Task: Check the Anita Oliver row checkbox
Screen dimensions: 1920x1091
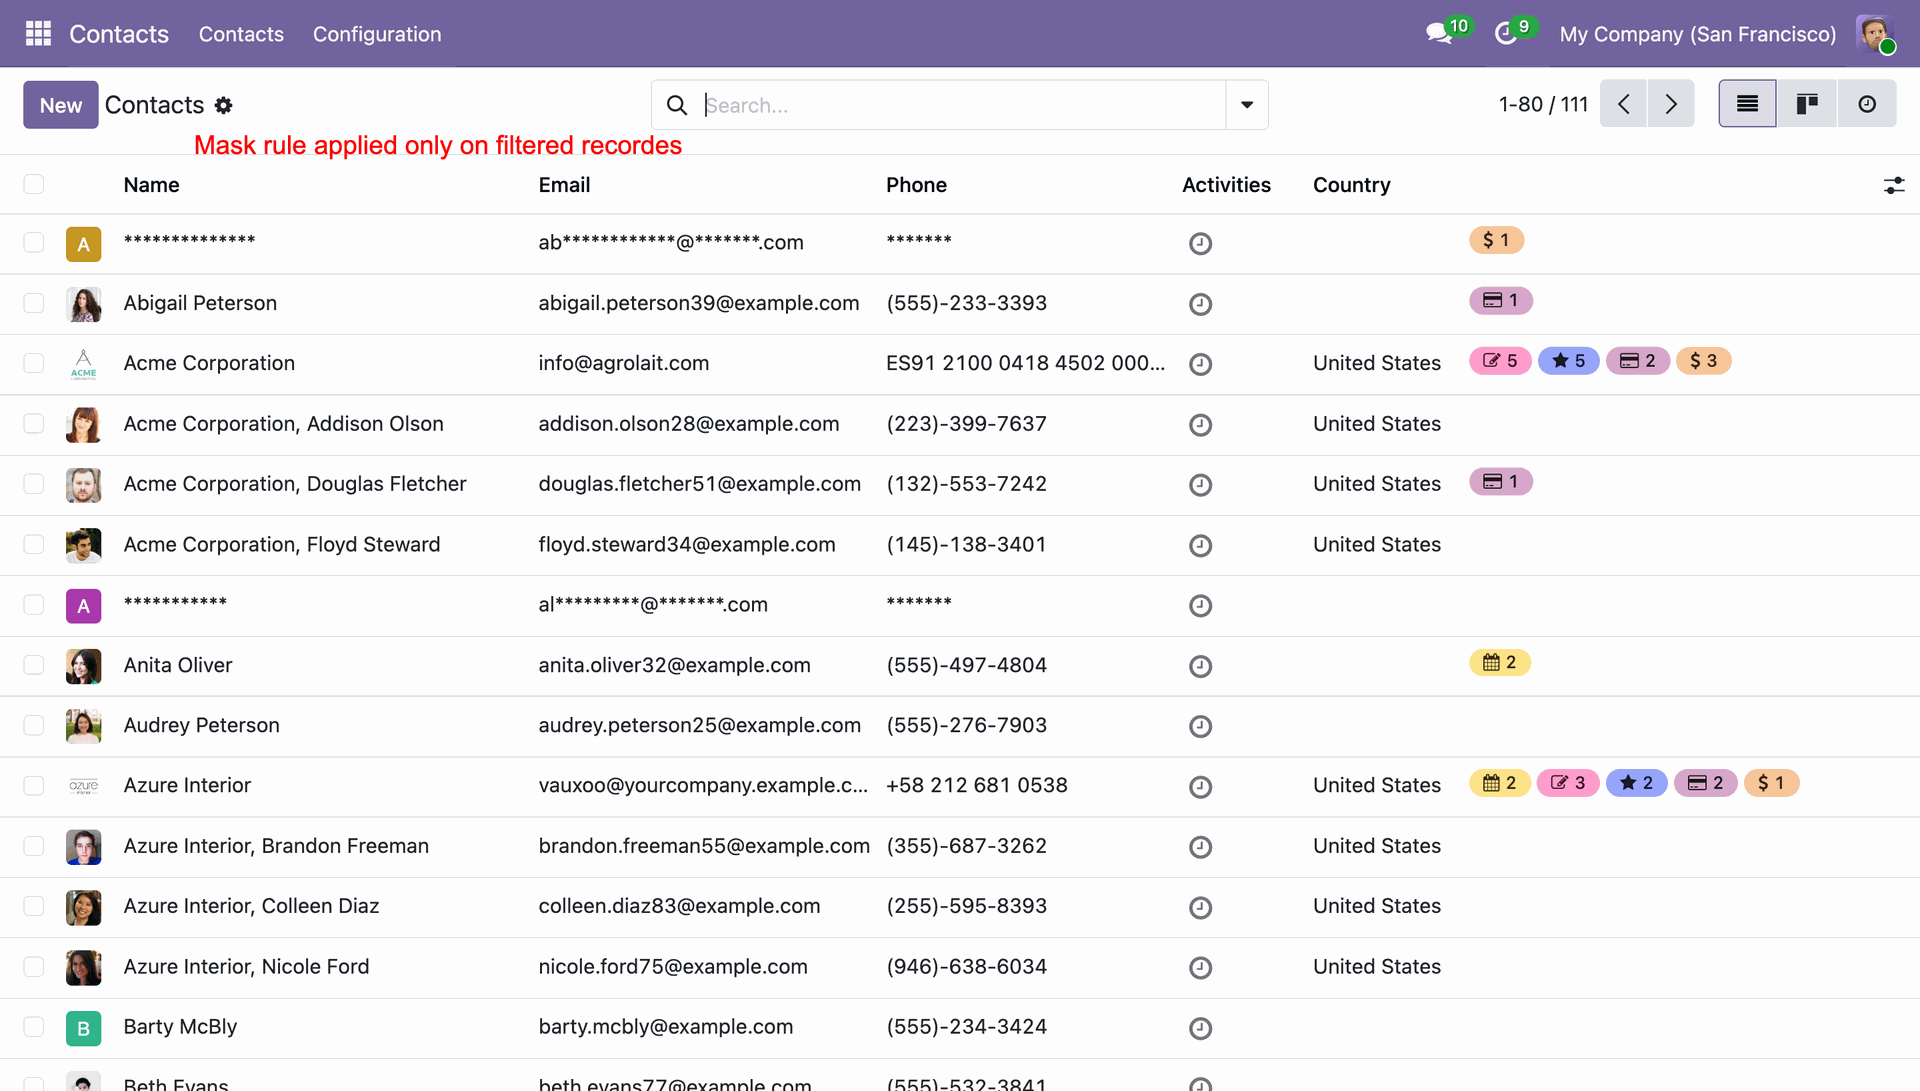Action: click(34, 665)
